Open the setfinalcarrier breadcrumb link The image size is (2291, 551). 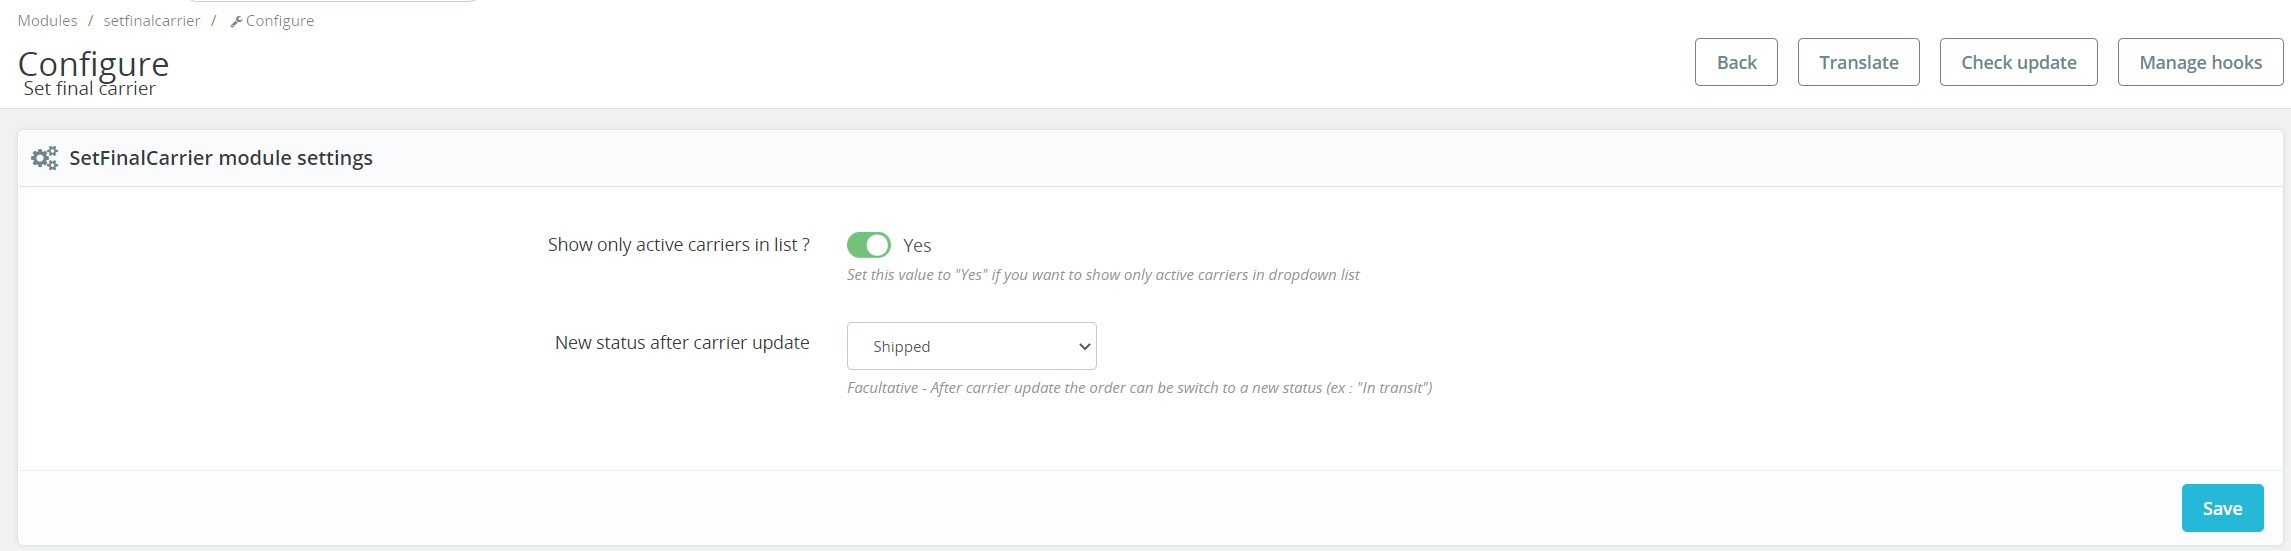[152, 21]
